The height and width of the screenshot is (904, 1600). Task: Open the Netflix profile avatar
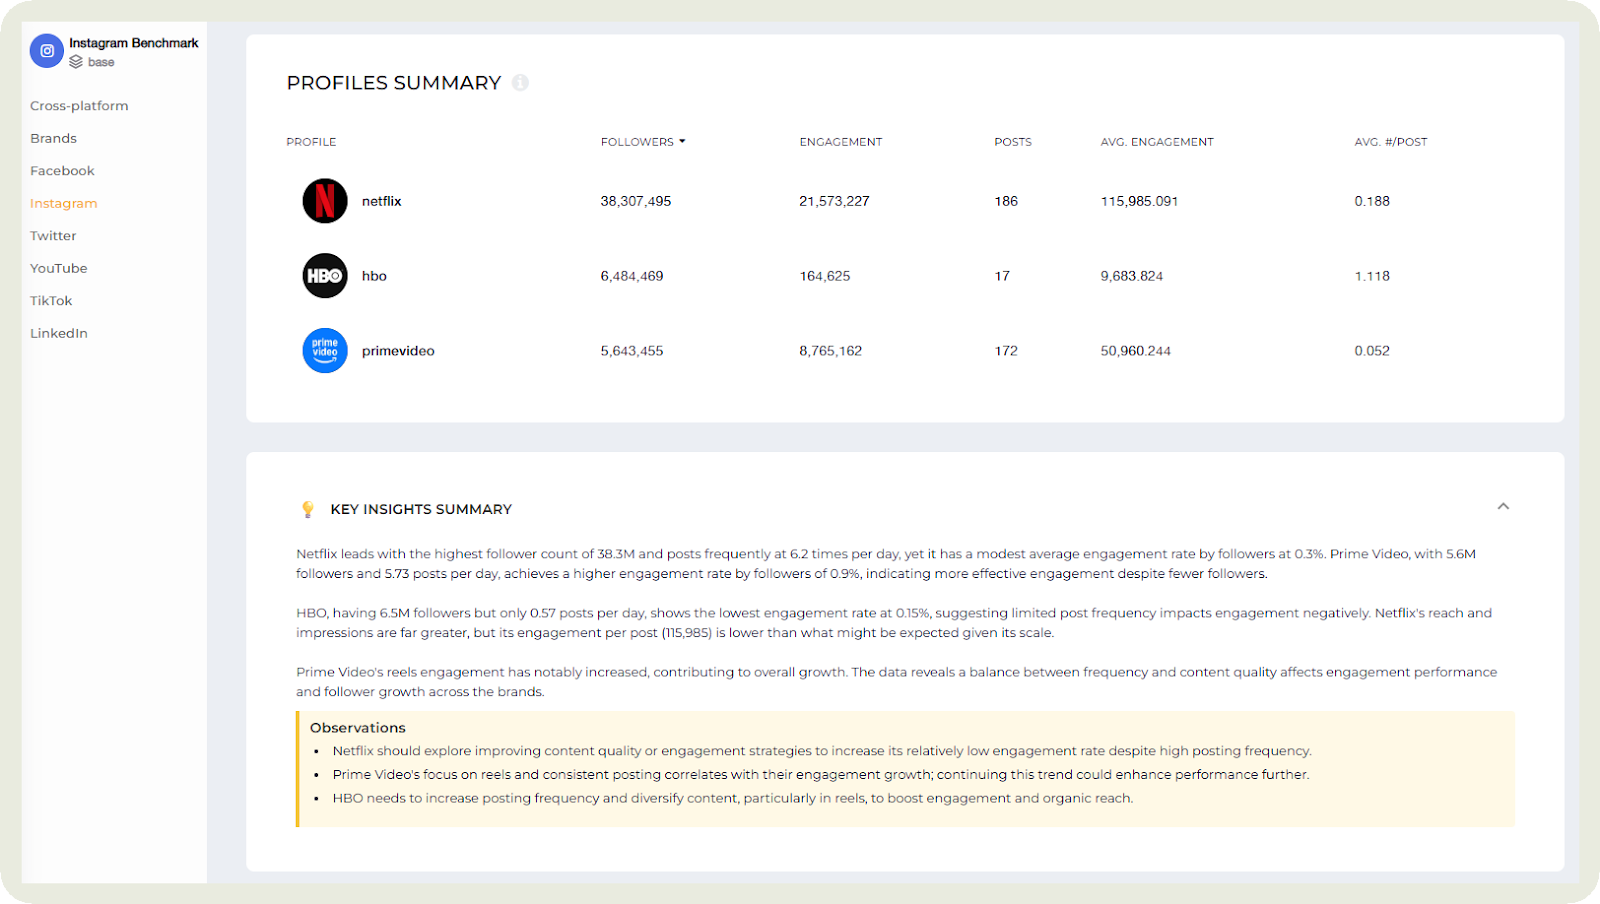pyautogui.click(x=324, y=200)
